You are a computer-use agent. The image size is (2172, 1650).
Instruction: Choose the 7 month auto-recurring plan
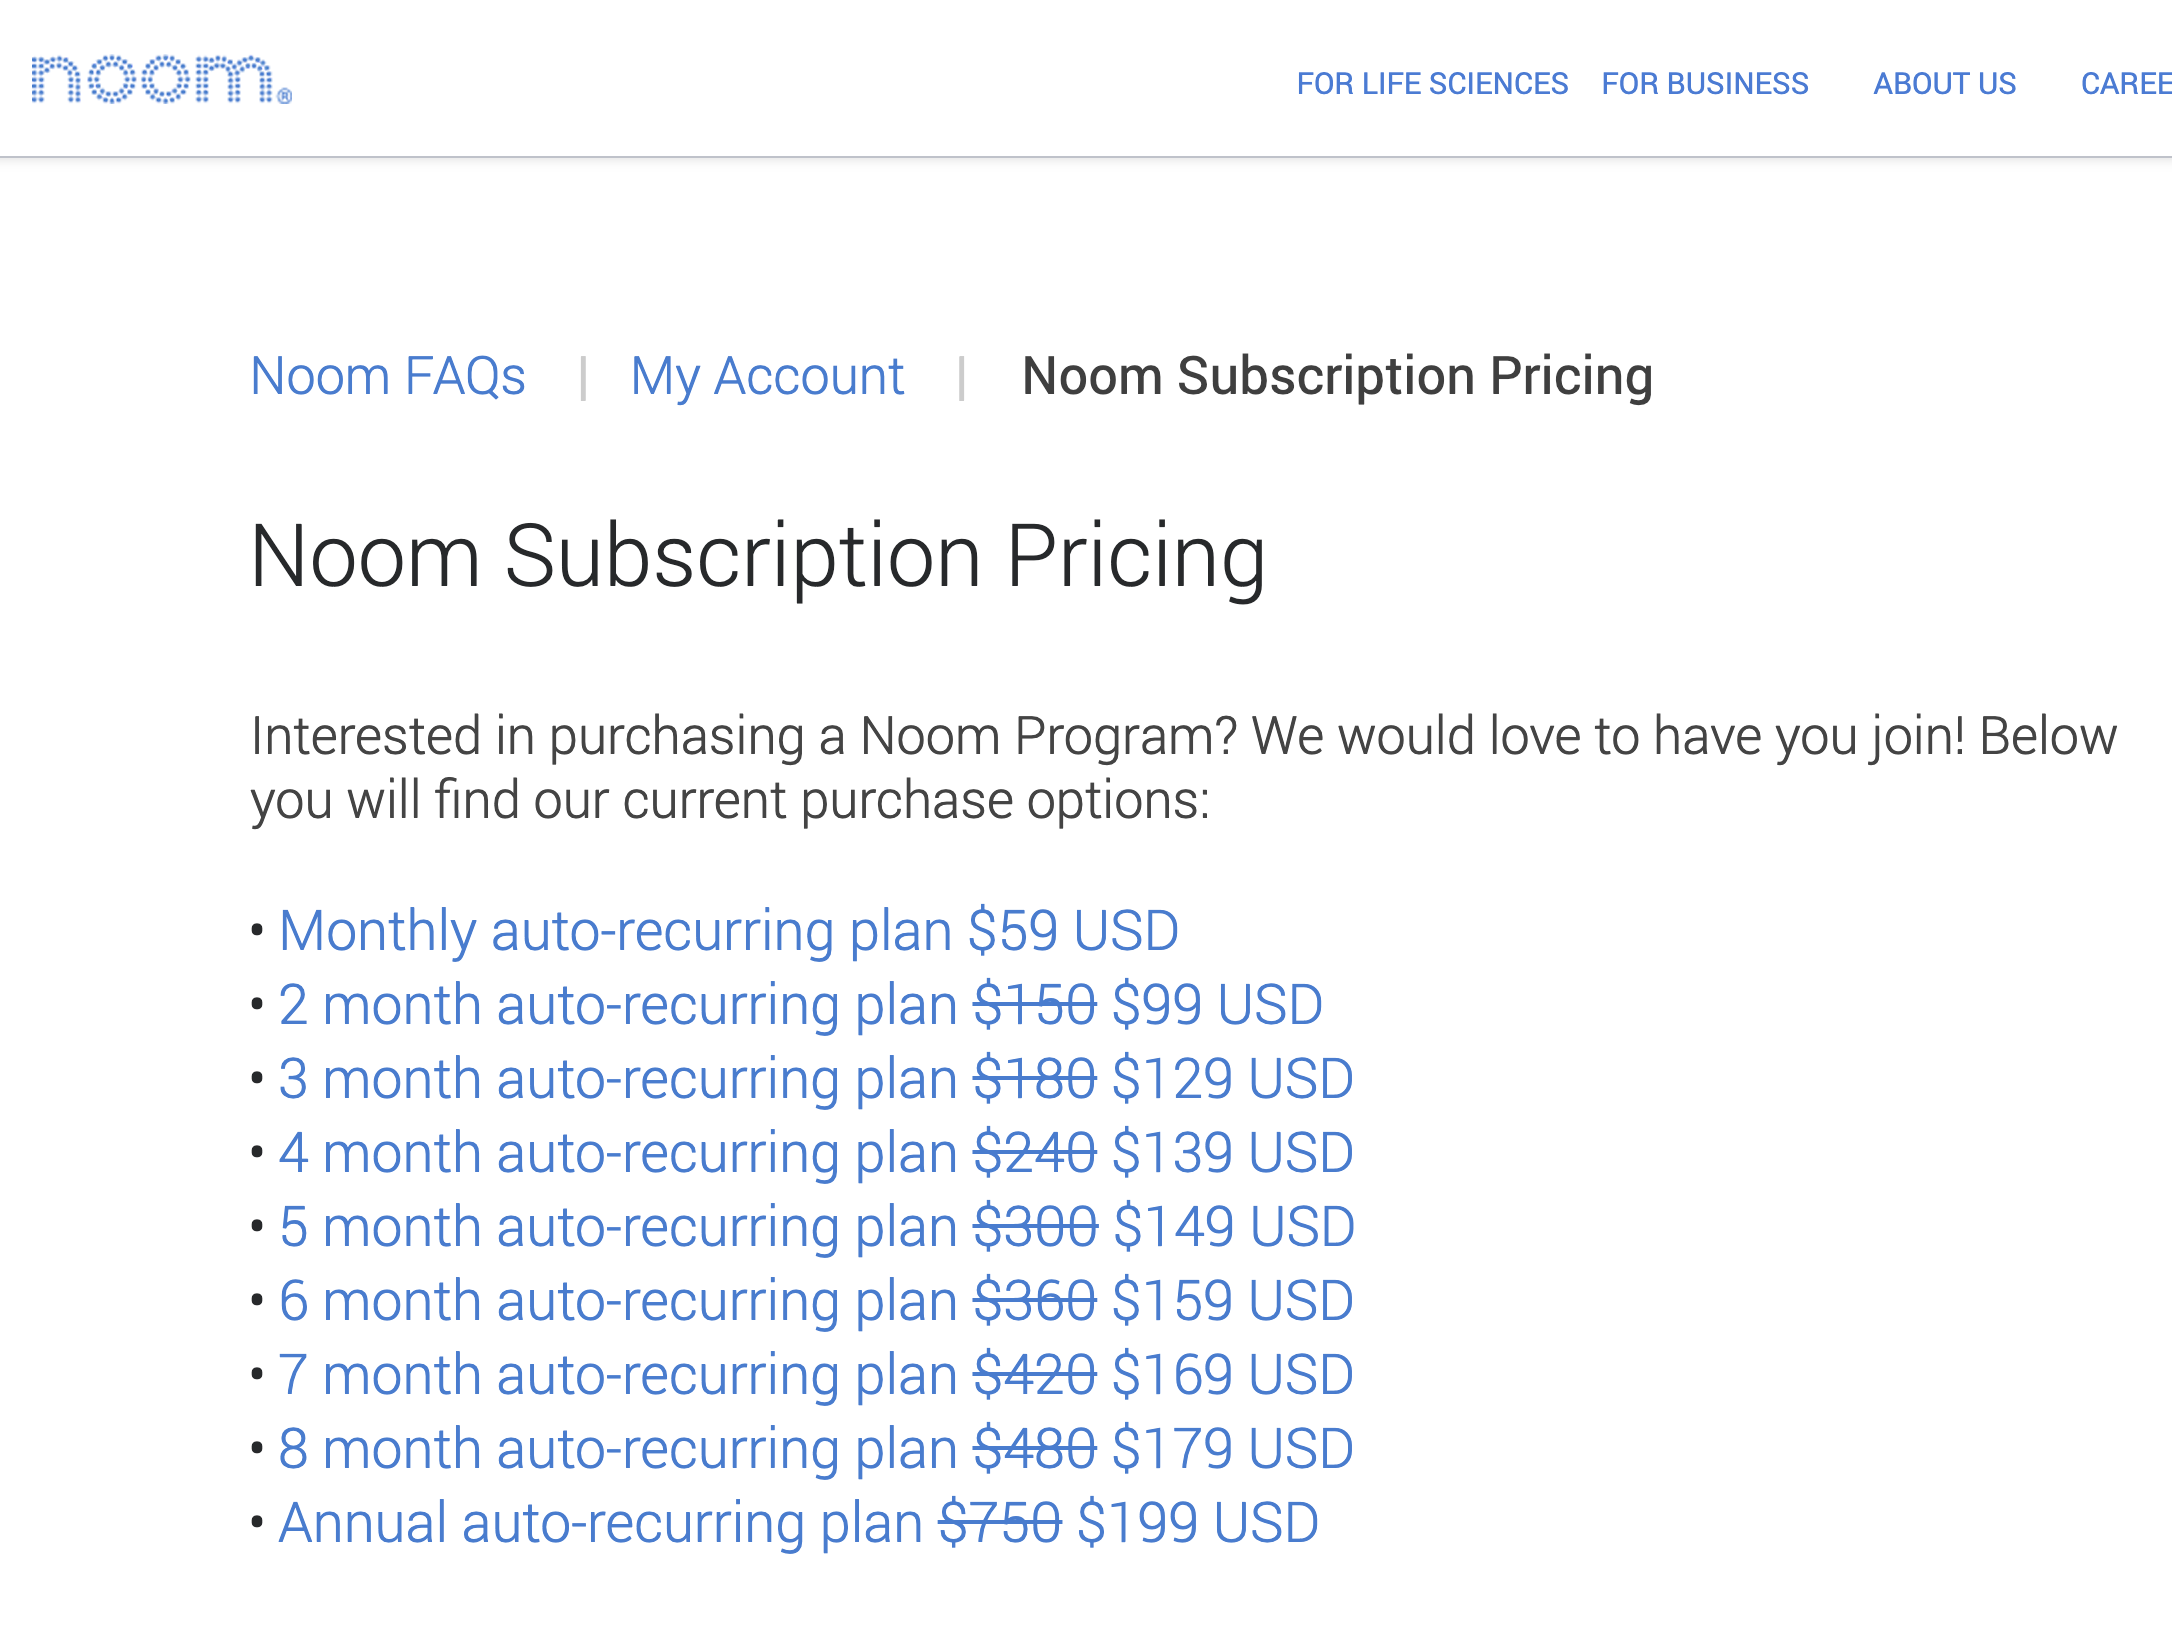(815, 1375)
